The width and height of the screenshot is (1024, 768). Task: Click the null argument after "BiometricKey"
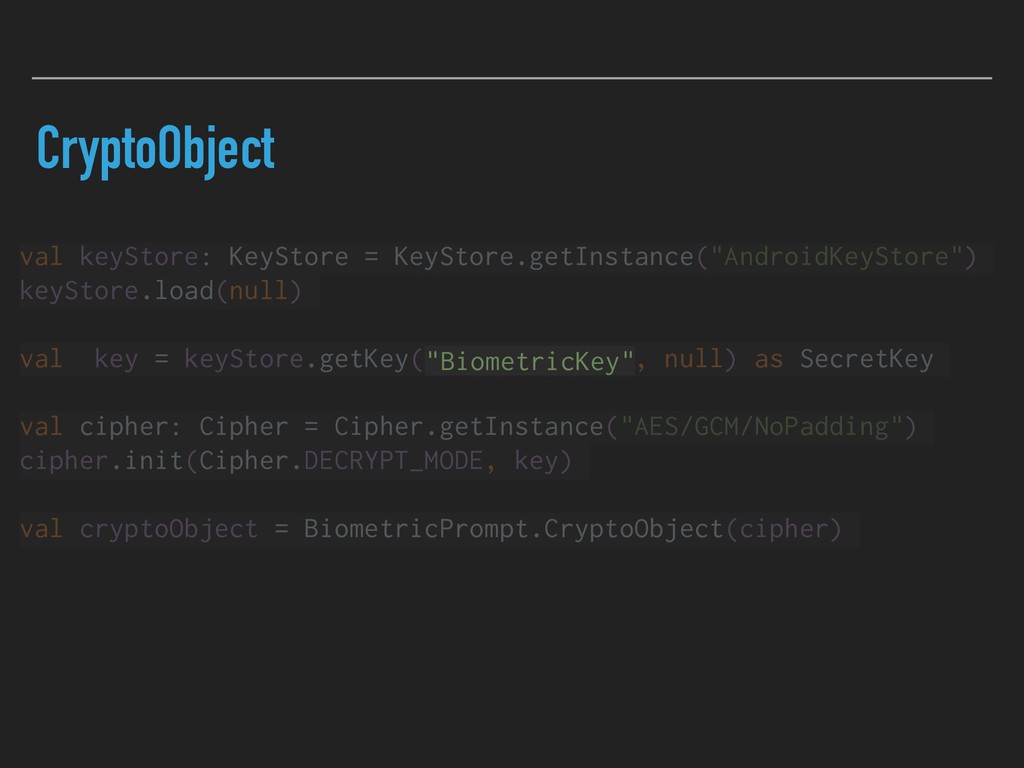[693, 359]
